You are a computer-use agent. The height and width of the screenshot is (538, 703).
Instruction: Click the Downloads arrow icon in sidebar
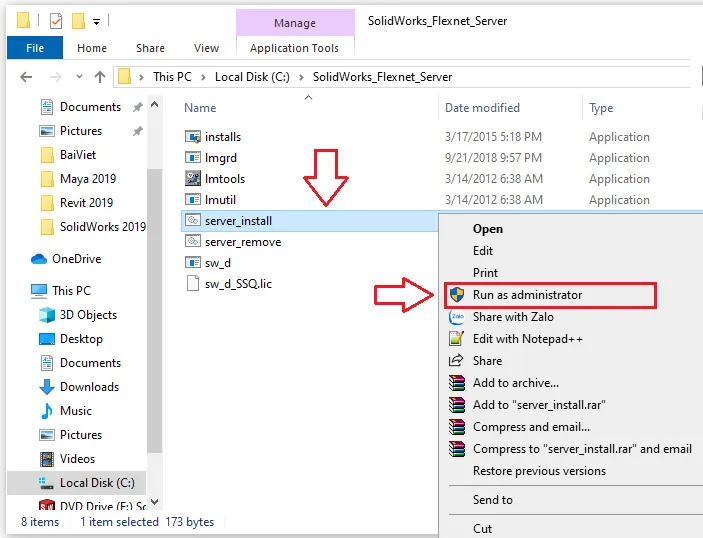(47, 387)
